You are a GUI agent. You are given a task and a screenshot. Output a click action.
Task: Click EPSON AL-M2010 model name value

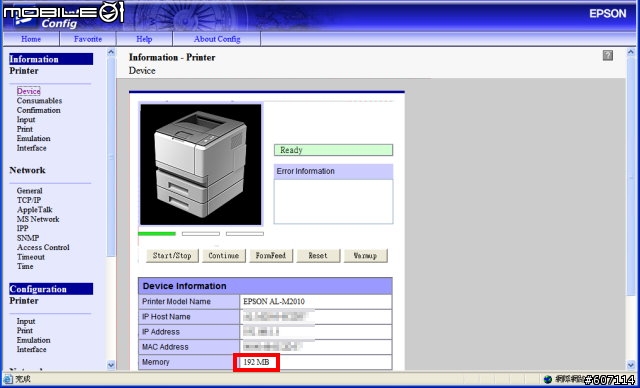pos(273,302)
